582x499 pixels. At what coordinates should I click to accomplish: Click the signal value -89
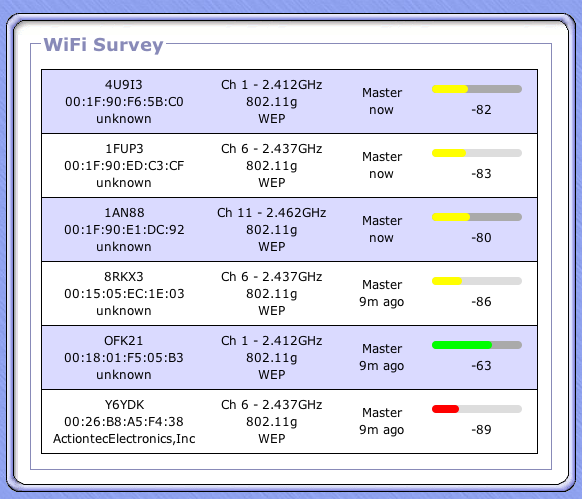click(481, 430)
